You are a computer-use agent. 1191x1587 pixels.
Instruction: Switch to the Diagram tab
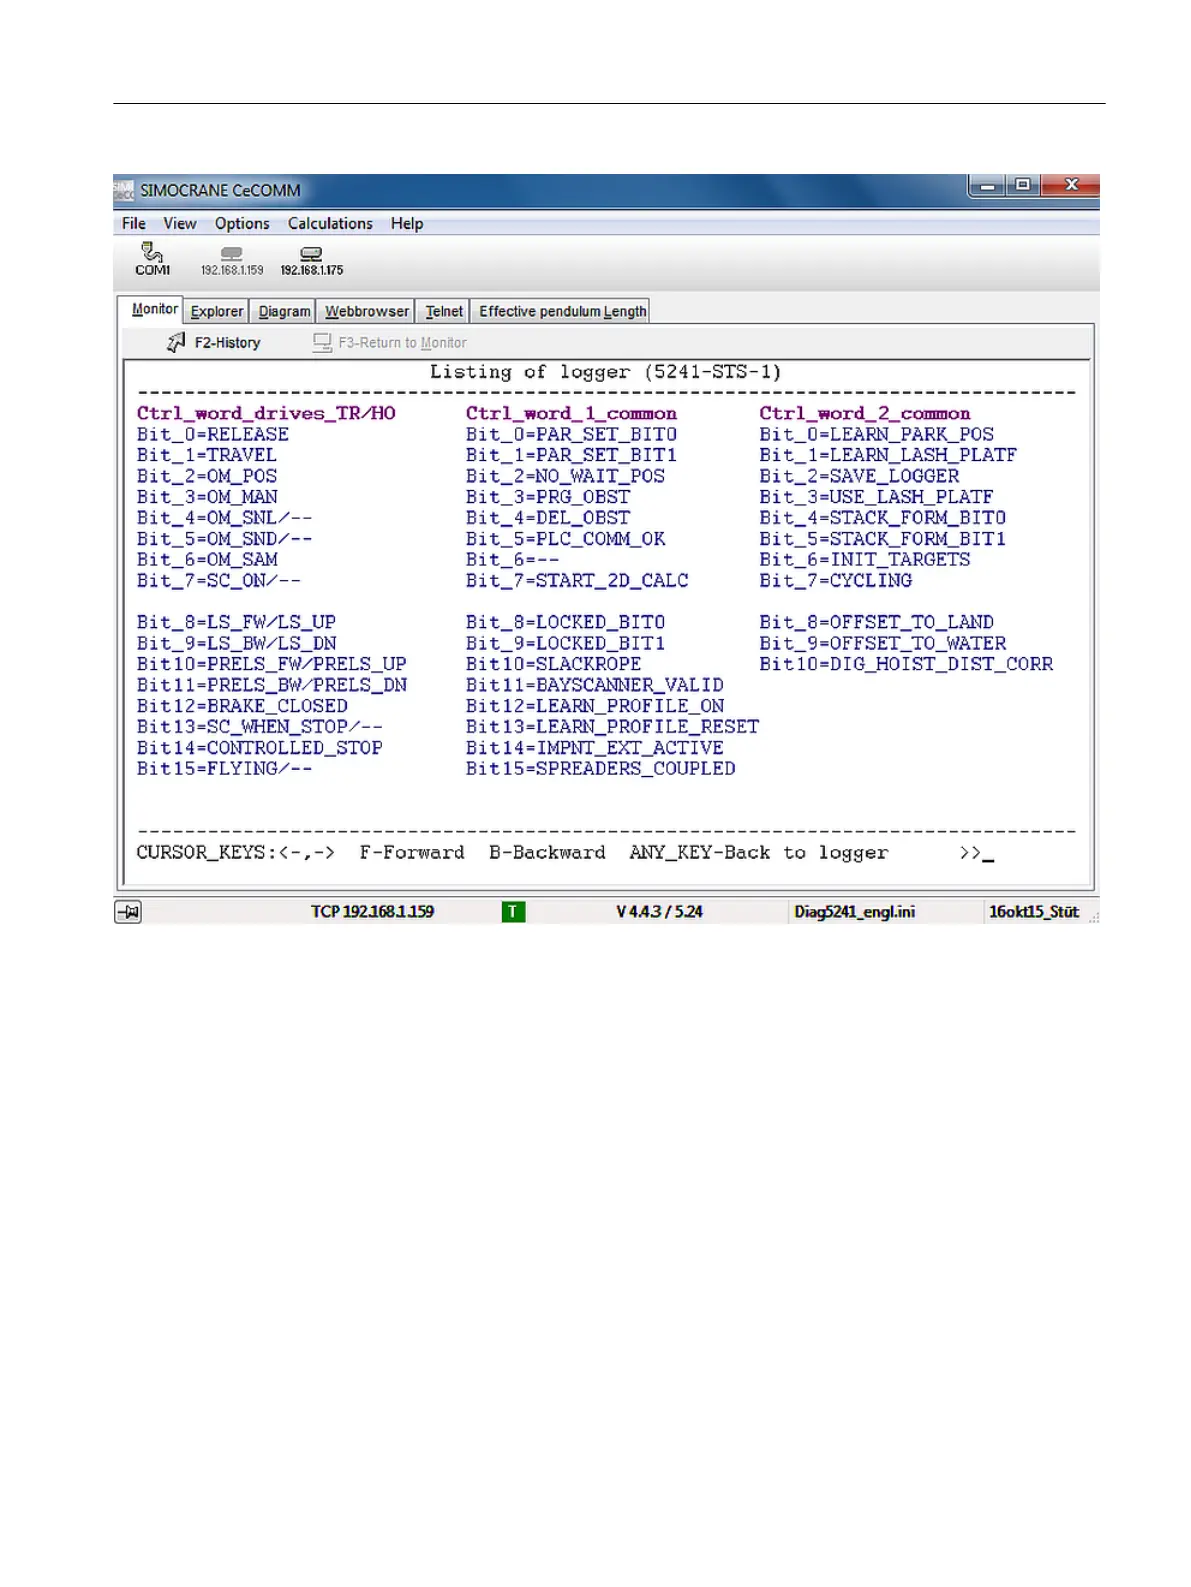(x=284, y=312)
